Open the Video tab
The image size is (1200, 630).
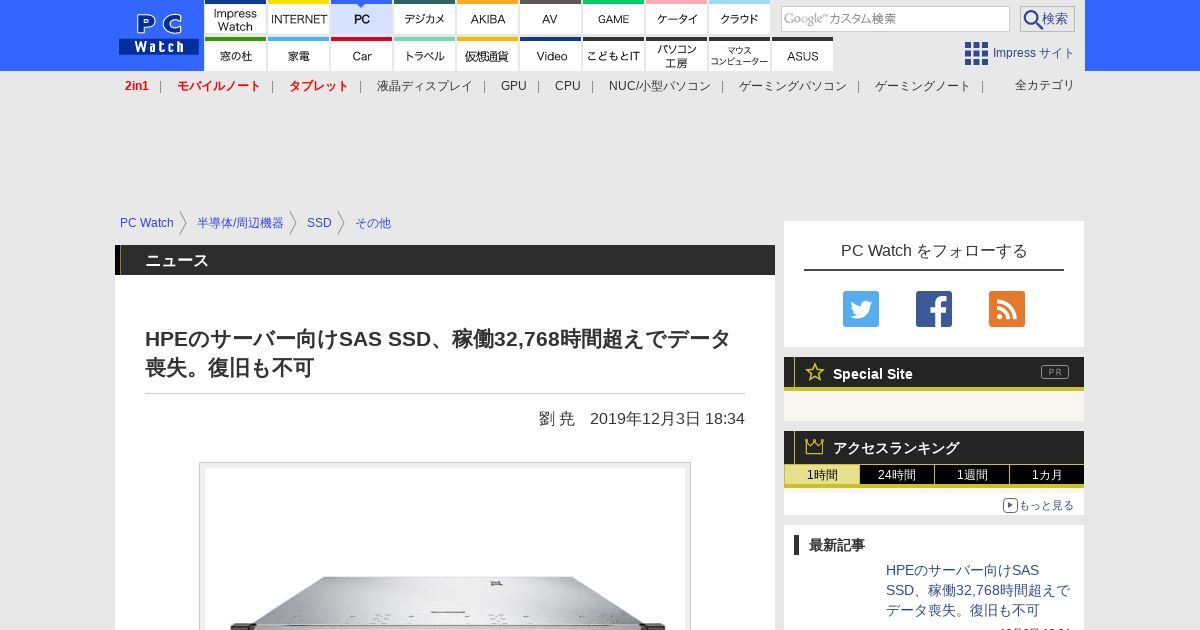[550, 54]
